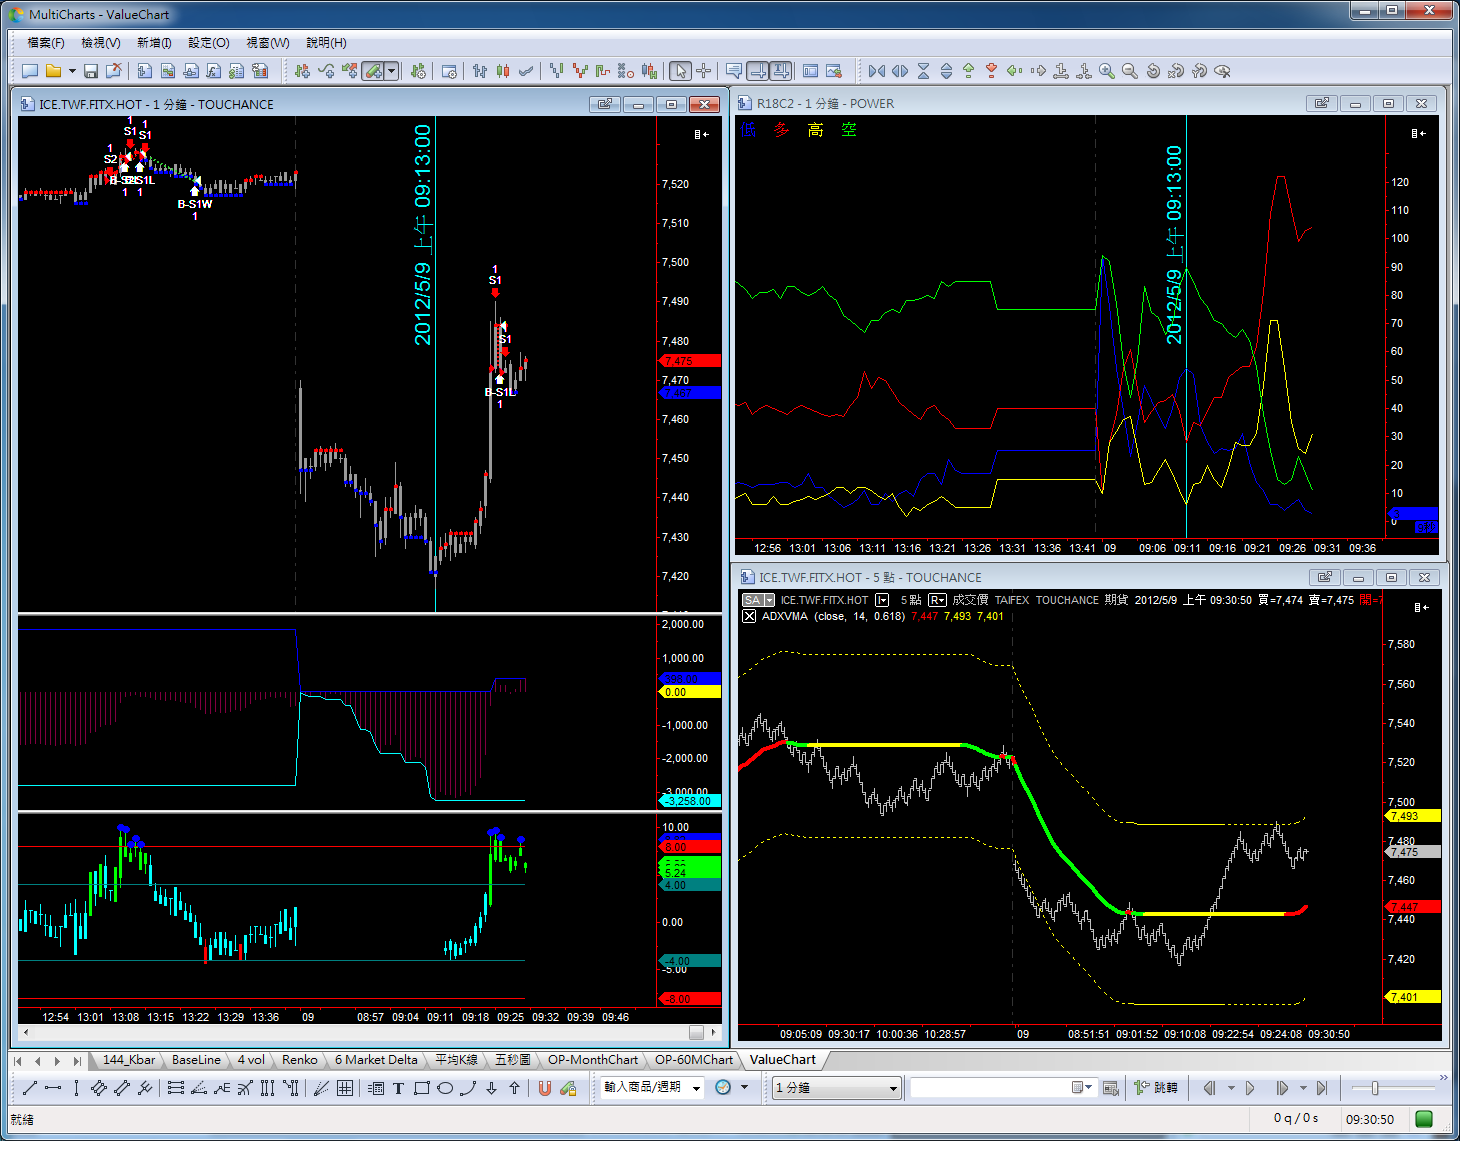Open the R dropdown in 5-point chart status line
This screenshot has width=1460, height=1158.
(937, 600)
